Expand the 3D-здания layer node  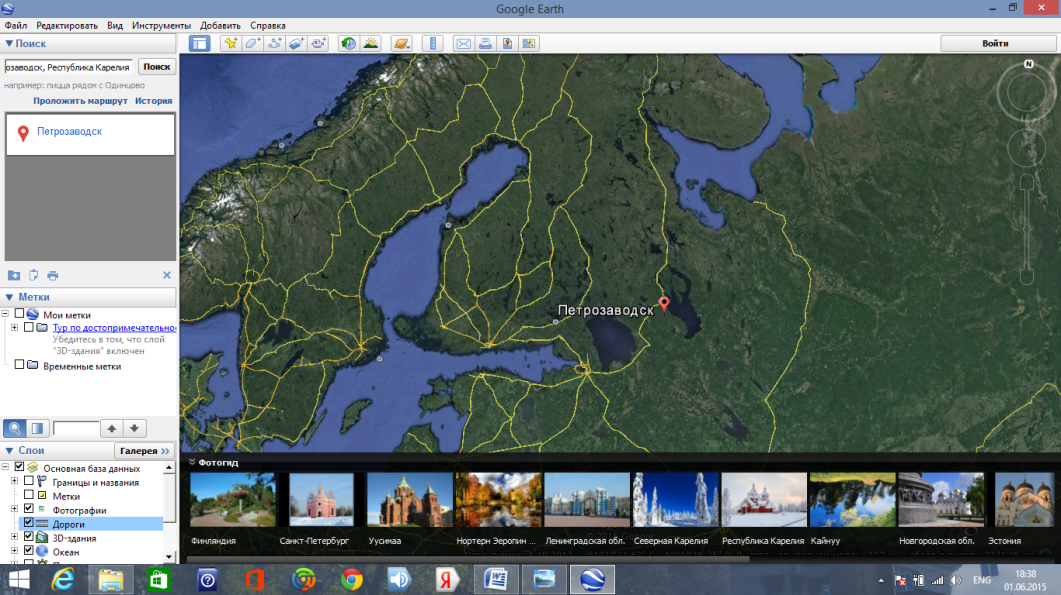point(14,537)
